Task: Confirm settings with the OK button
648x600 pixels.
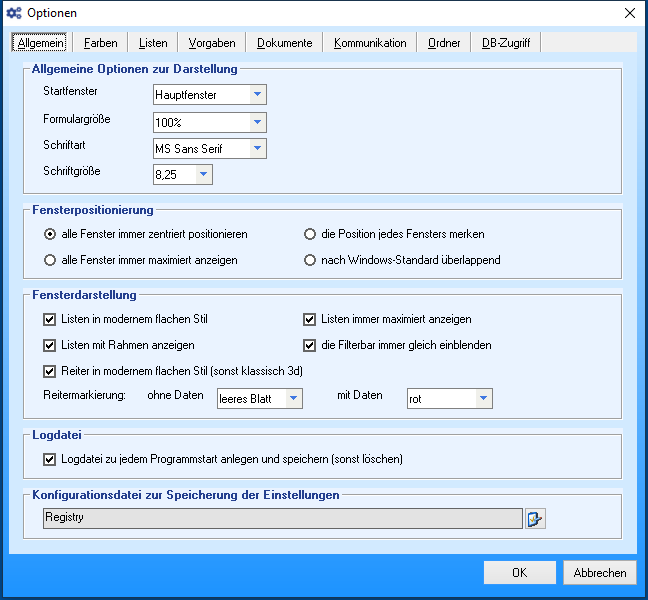Action: (519, 573)
